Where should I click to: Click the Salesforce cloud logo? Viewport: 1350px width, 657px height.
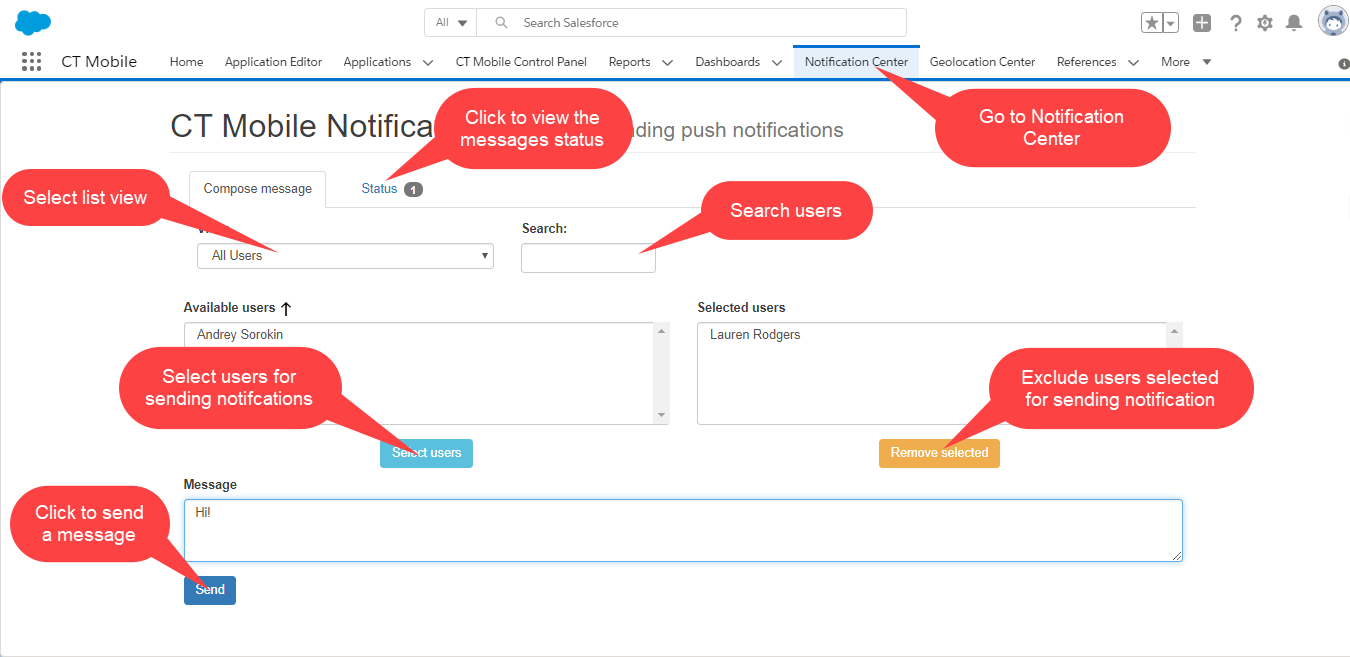point(33,22)
